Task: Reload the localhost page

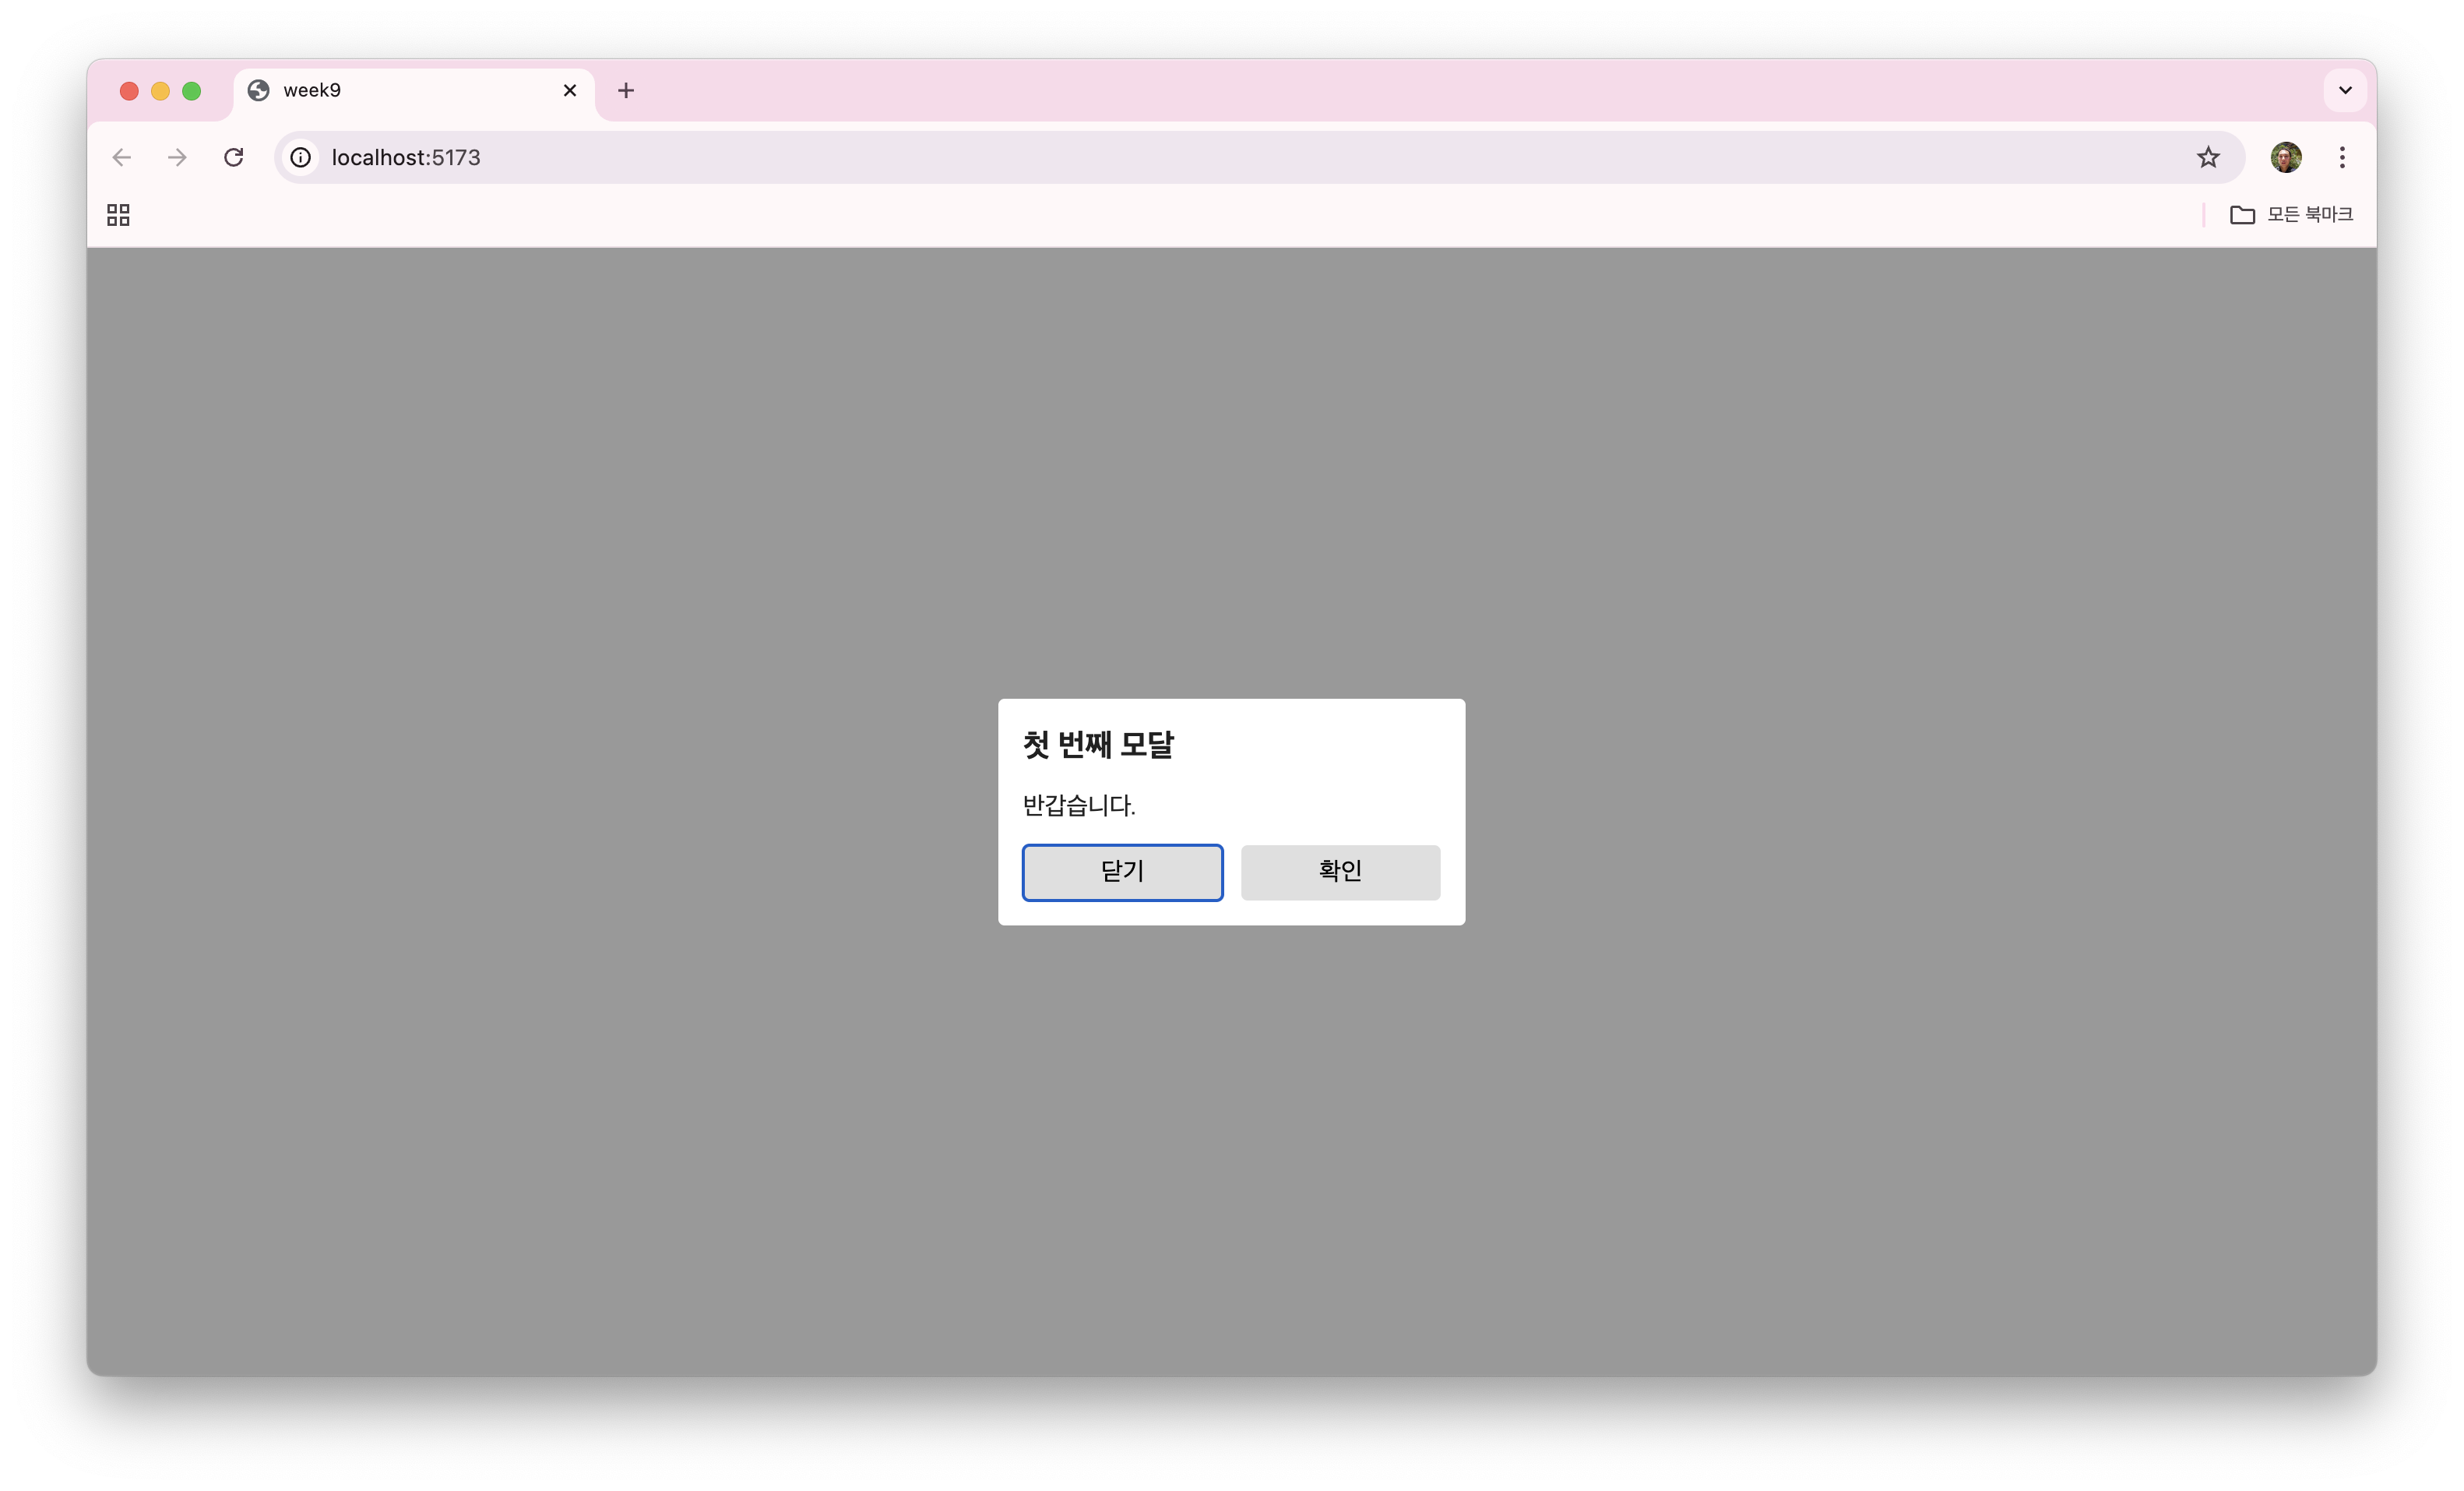Action: (234, 157)
